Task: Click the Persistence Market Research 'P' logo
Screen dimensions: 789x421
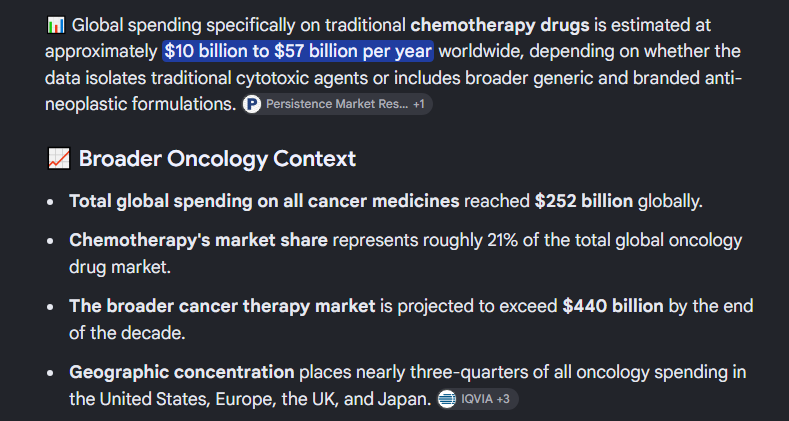Action: tap(252, 104)
